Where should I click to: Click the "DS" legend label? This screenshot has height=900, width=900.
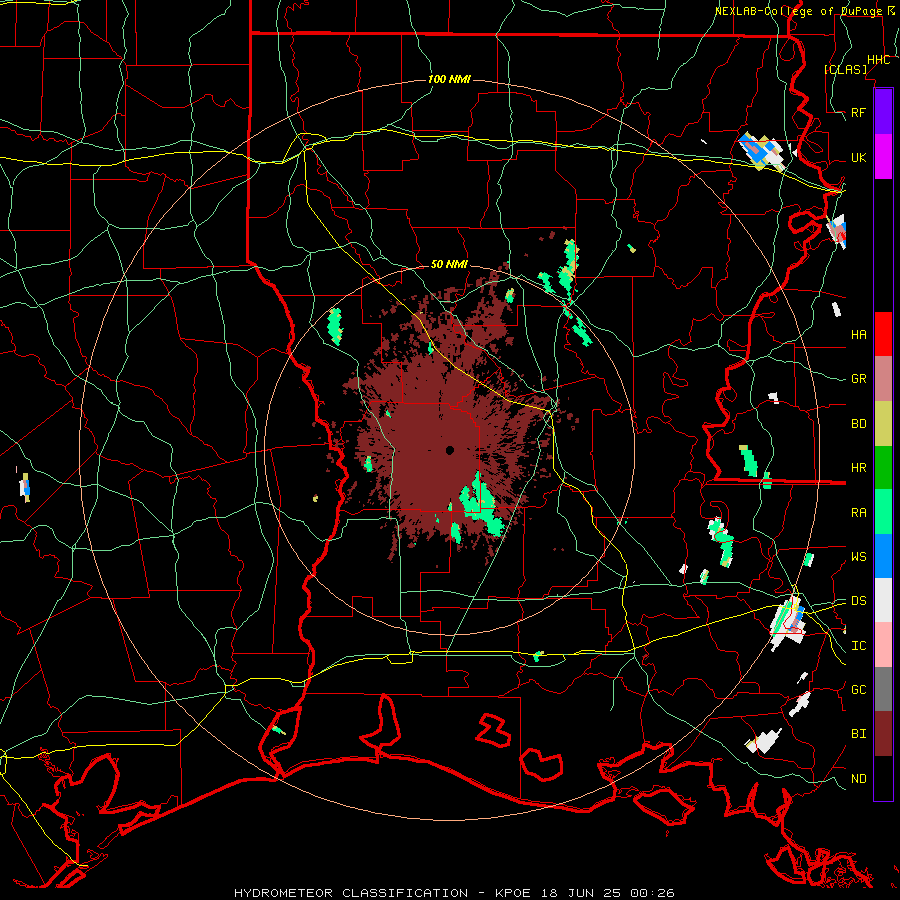(x=858, y=600)
